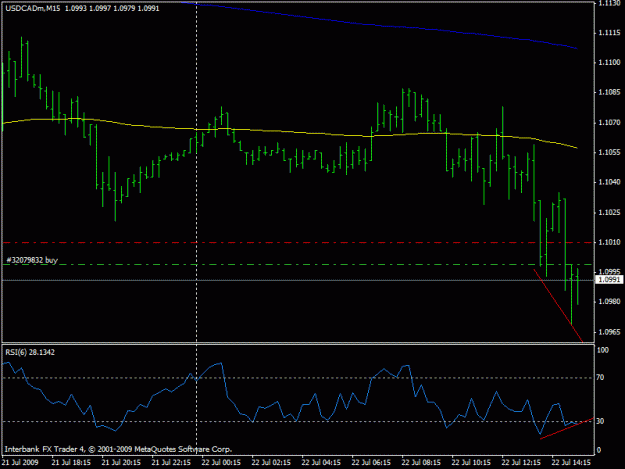Click the RSI(6) 28.1342 indicator label
The height and width of the screenshot is (469, 625).
point(30,352)
